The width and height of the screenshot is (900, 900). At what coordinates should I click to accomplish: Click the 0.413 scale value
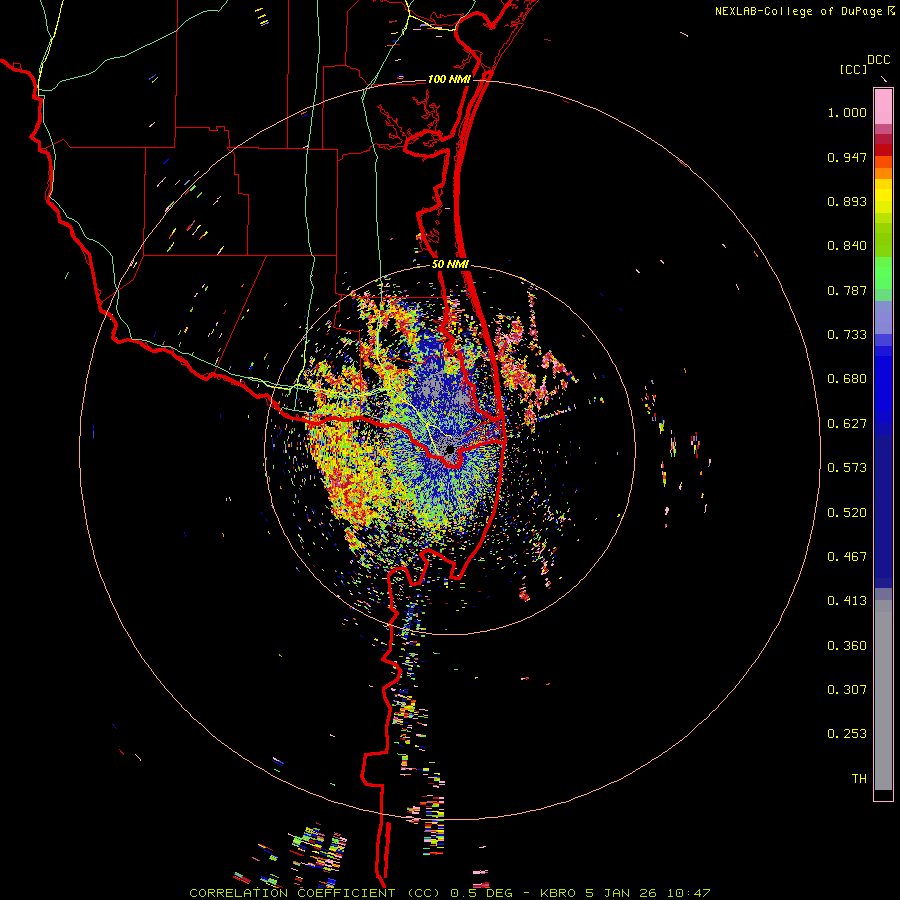(x=847, y=601)
